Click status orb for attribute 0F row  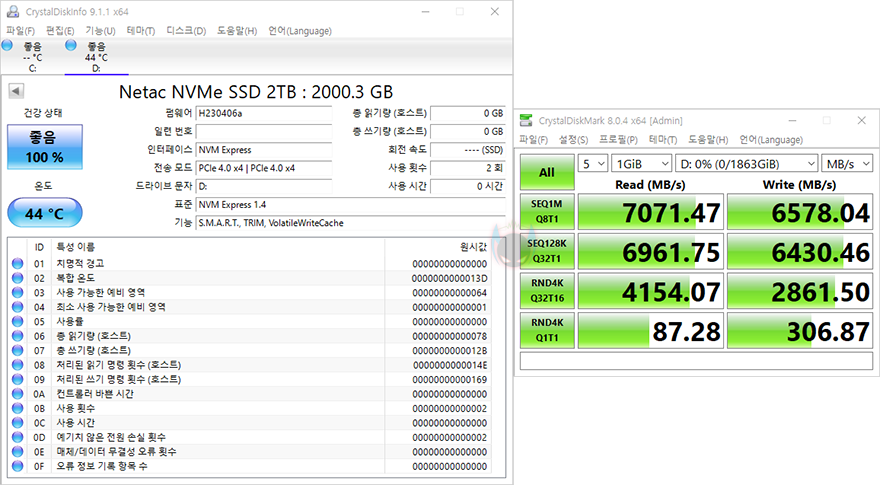pos(17,466)
